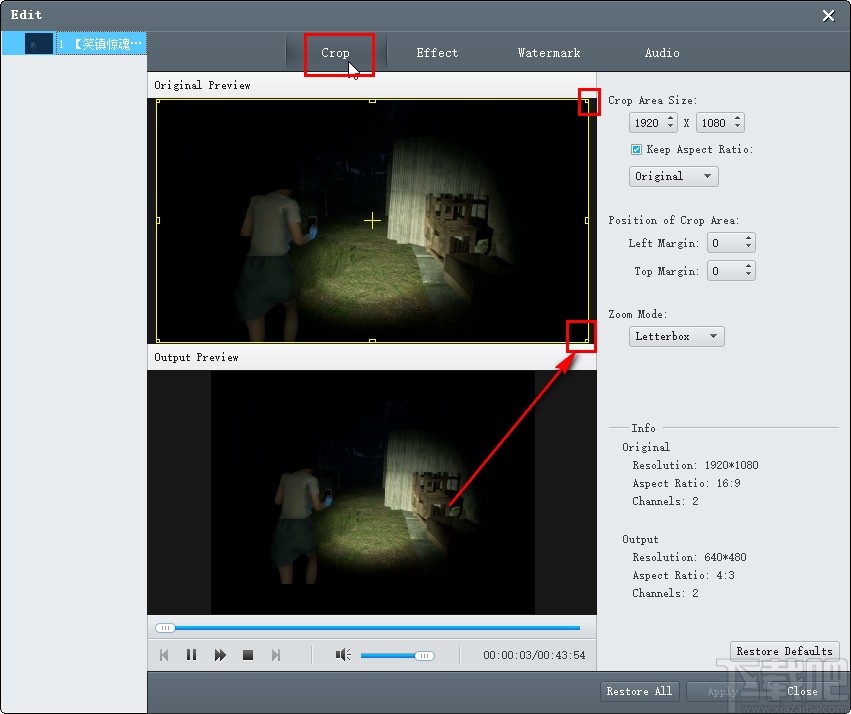This screenshot has width=851, height=714.
Task: Click the playback progress slider handle
Action: pos(165,628)
